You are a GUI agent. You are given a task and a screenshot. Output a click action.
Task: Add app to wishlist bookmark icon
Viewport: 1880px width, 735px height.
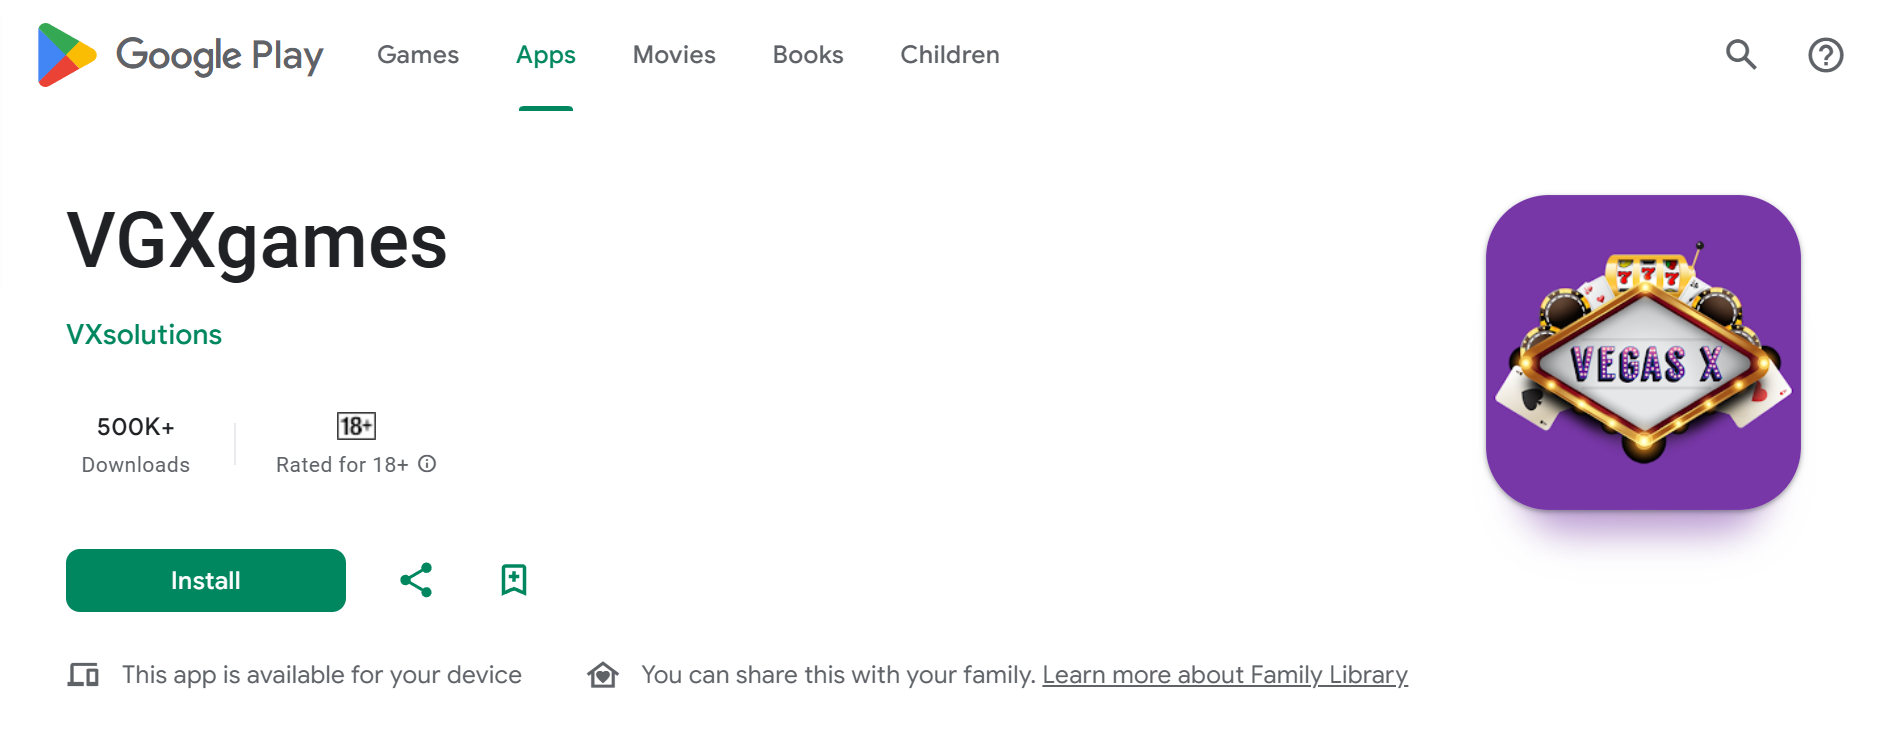click(x=514, y=580)
